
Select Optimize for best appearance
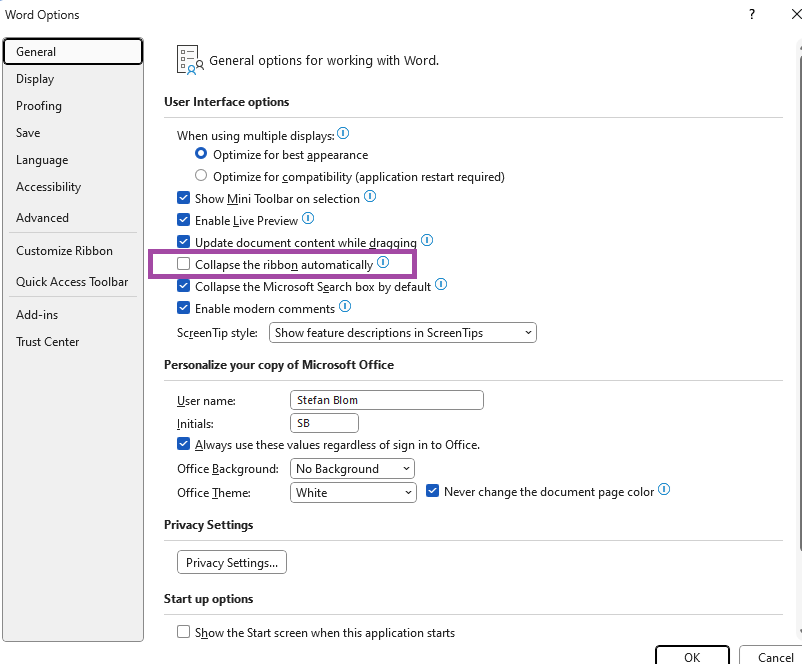click(201, 153)
